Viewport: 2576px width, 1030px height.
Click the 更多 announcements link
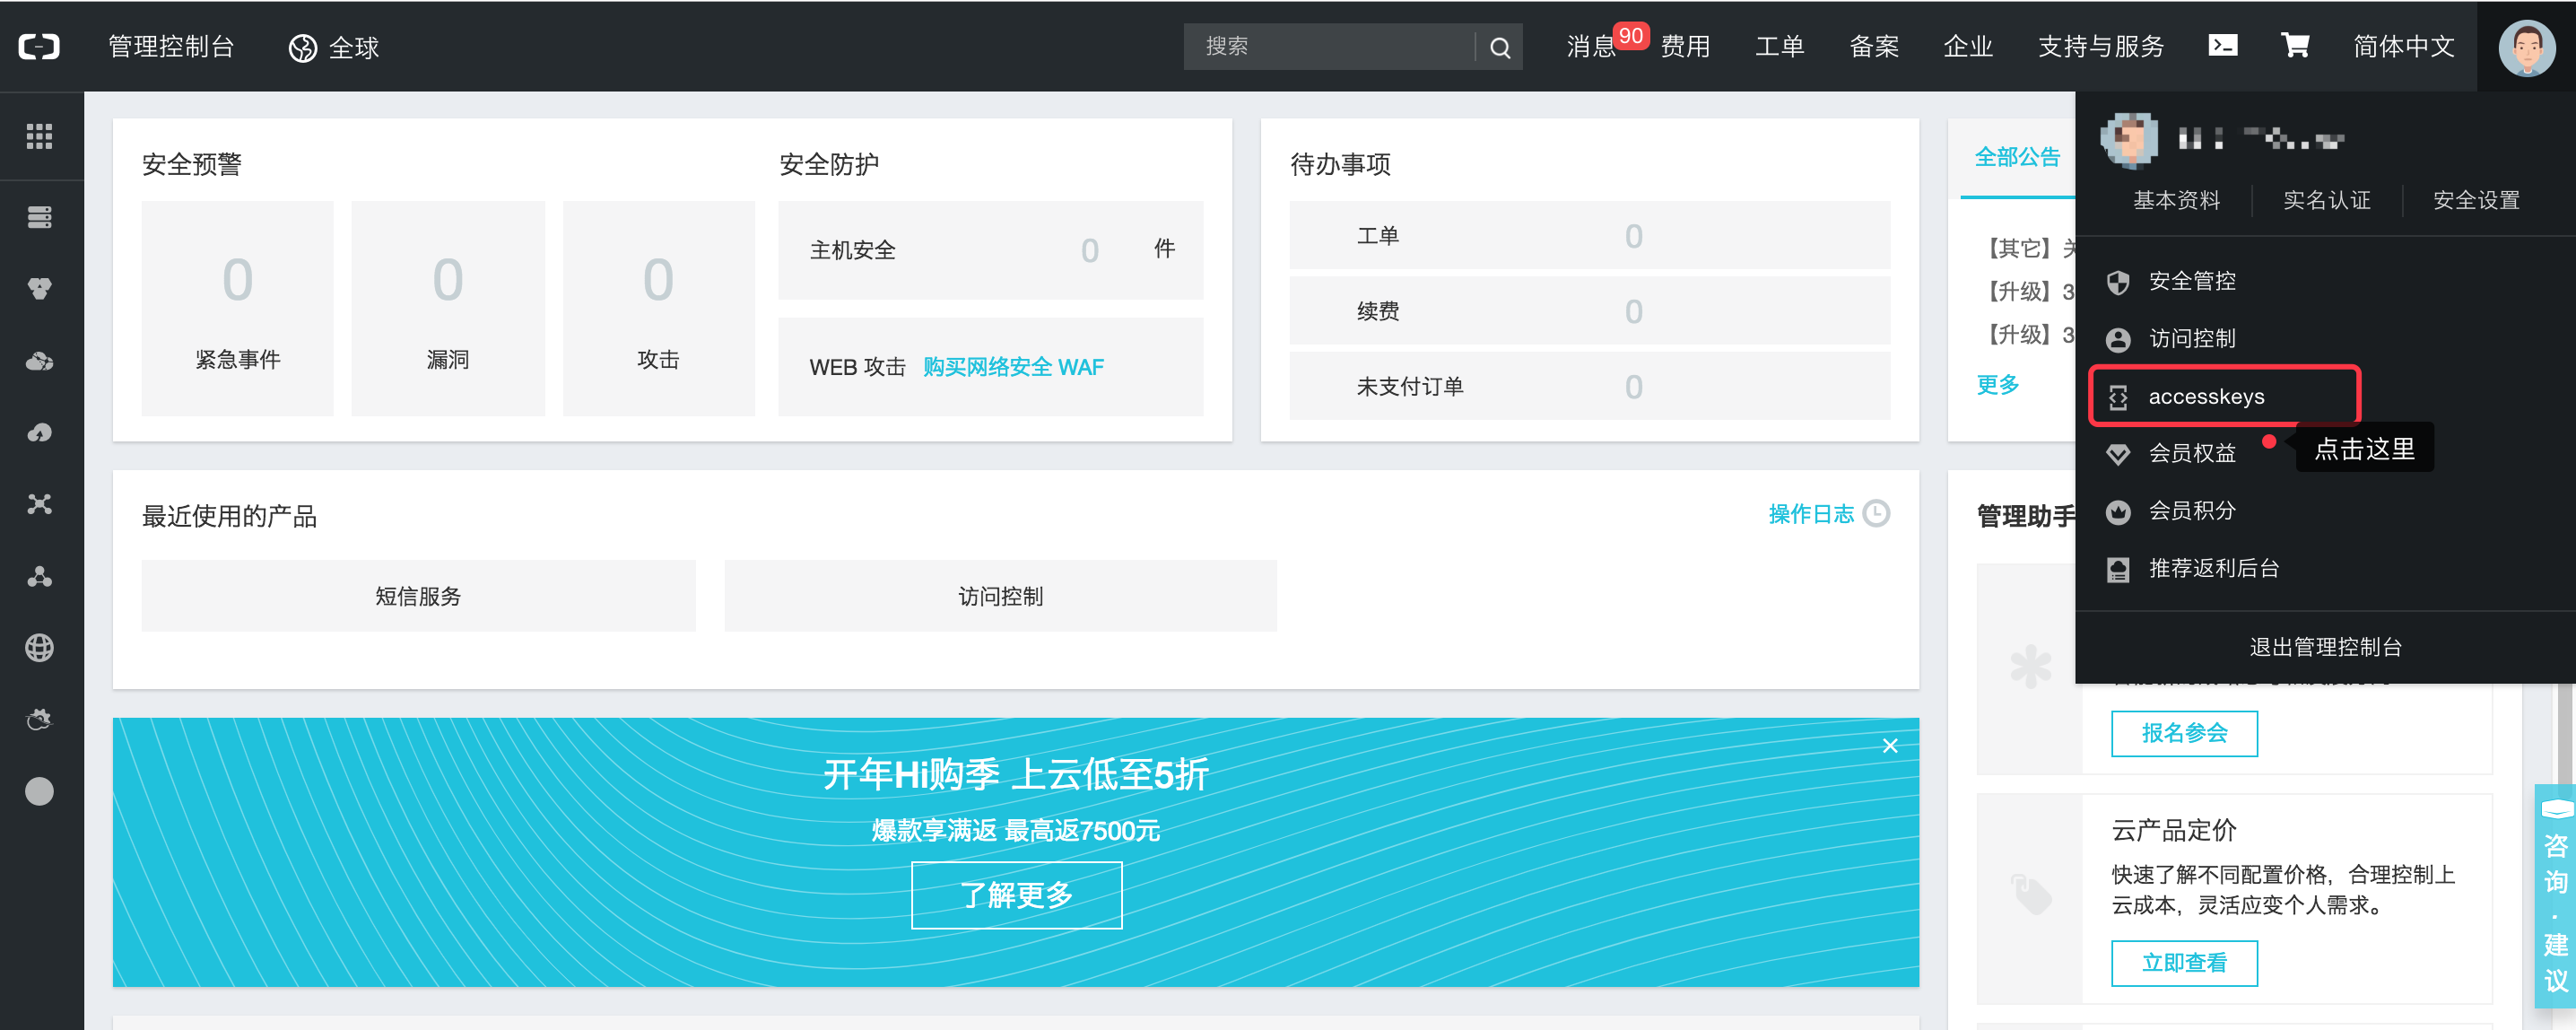[x=1997, y=385]
